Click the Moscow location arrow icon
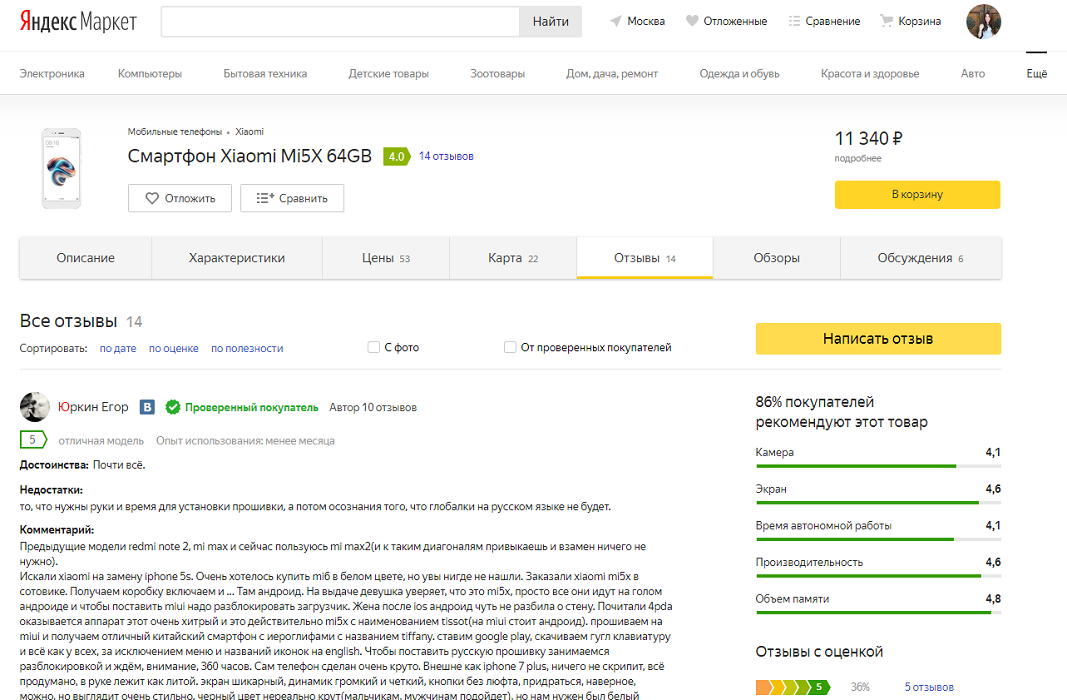 tap(616, 21)
